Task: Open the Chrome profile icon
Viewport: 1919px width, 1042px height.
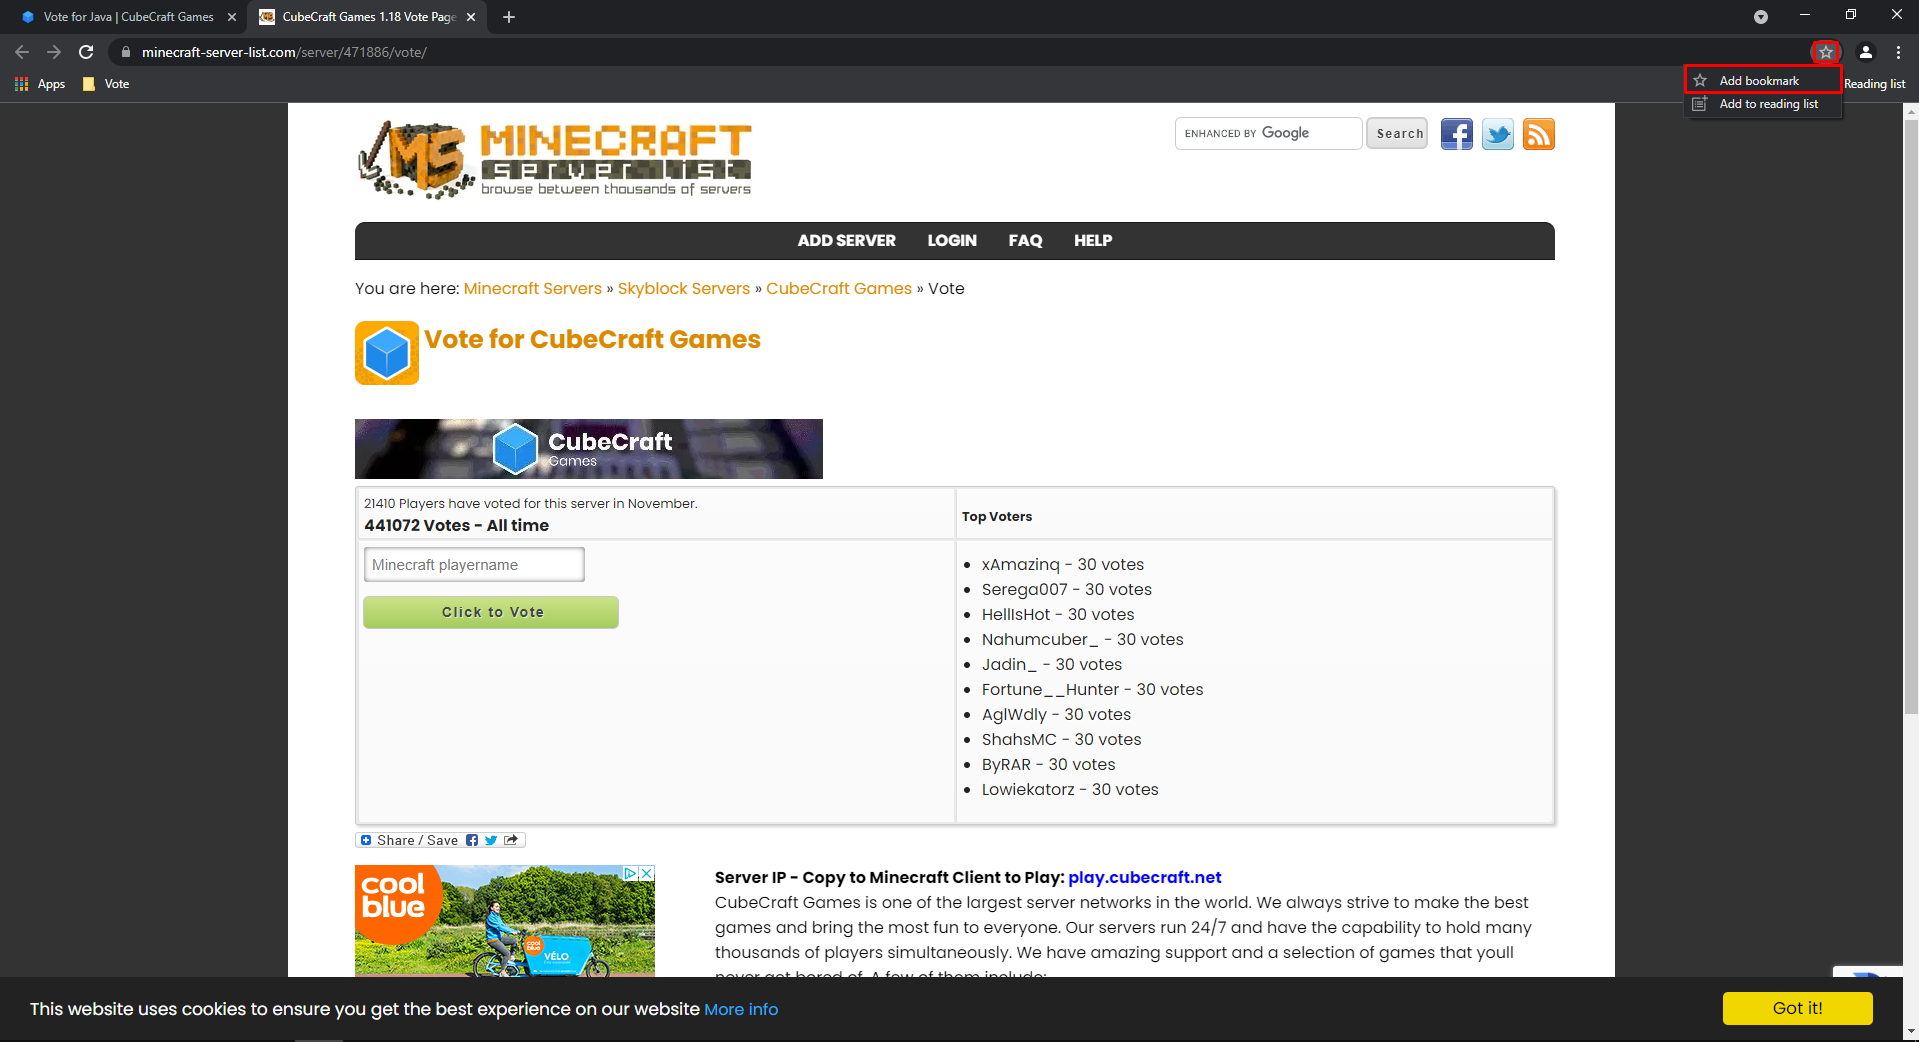Action: (x=1866, y=52)
